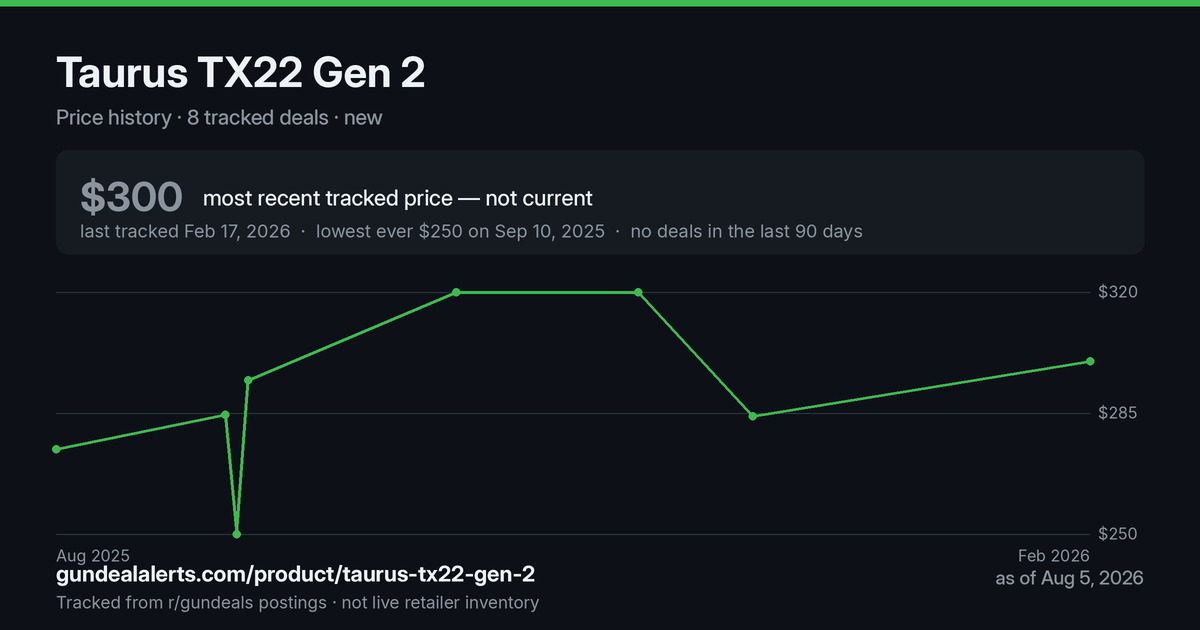Viewport: 1200px width, 630px height.
Task: Click the $320 axis label
Action: click(1119, 292)
